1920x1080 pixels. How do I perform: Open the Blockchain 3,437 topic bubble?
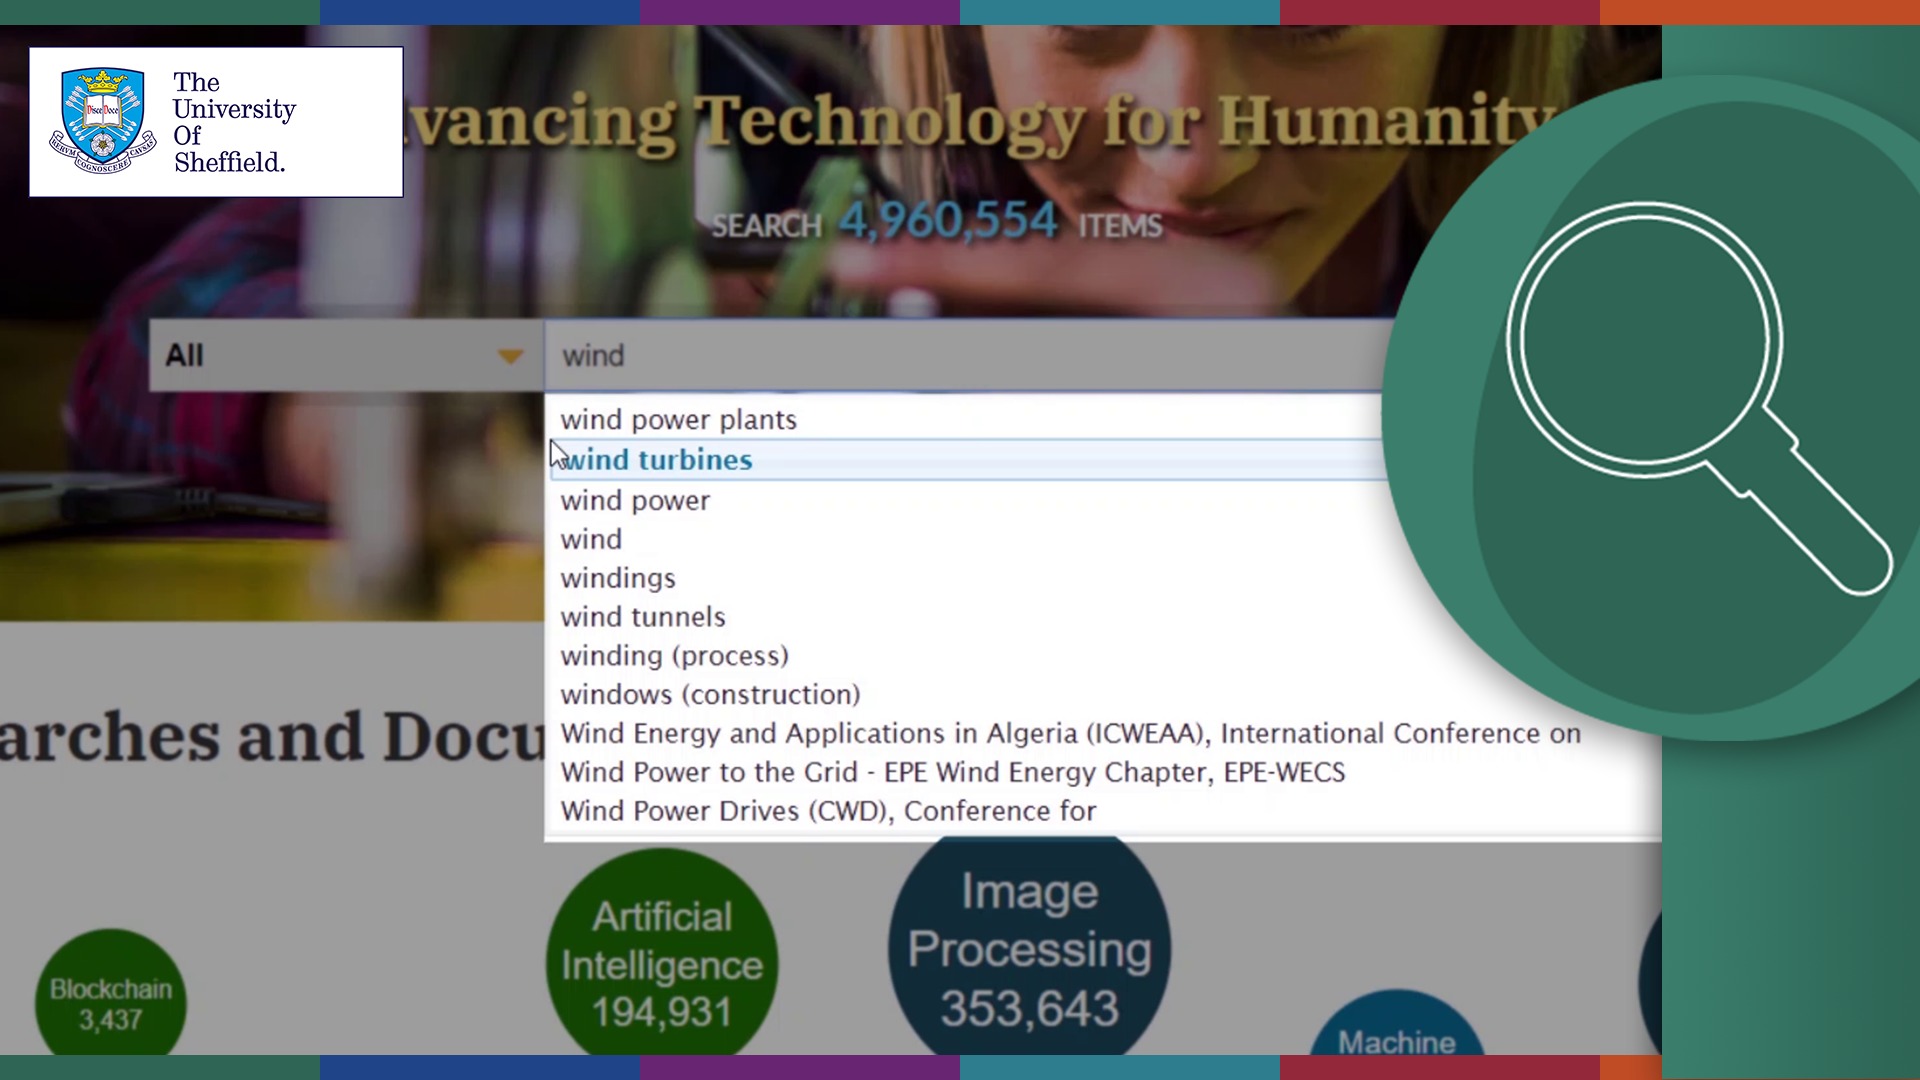coord(111,993)
